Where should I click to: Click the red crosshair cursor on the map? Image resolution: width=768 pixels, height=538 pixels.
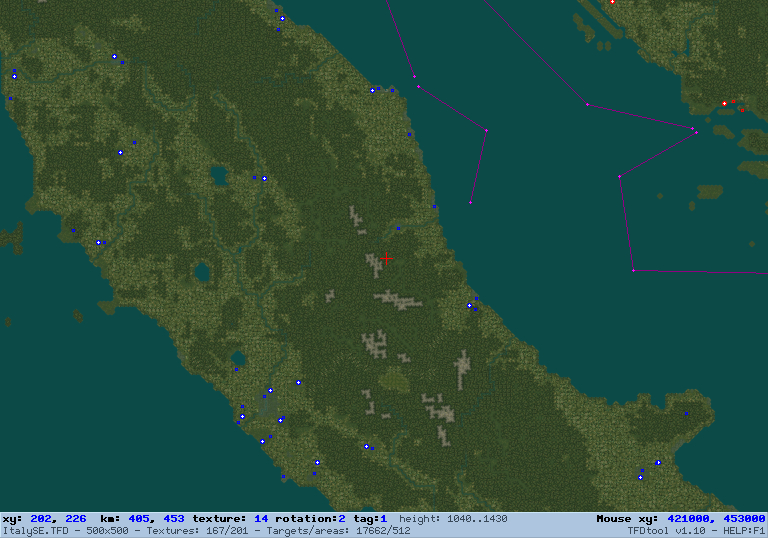click(386, 258)
